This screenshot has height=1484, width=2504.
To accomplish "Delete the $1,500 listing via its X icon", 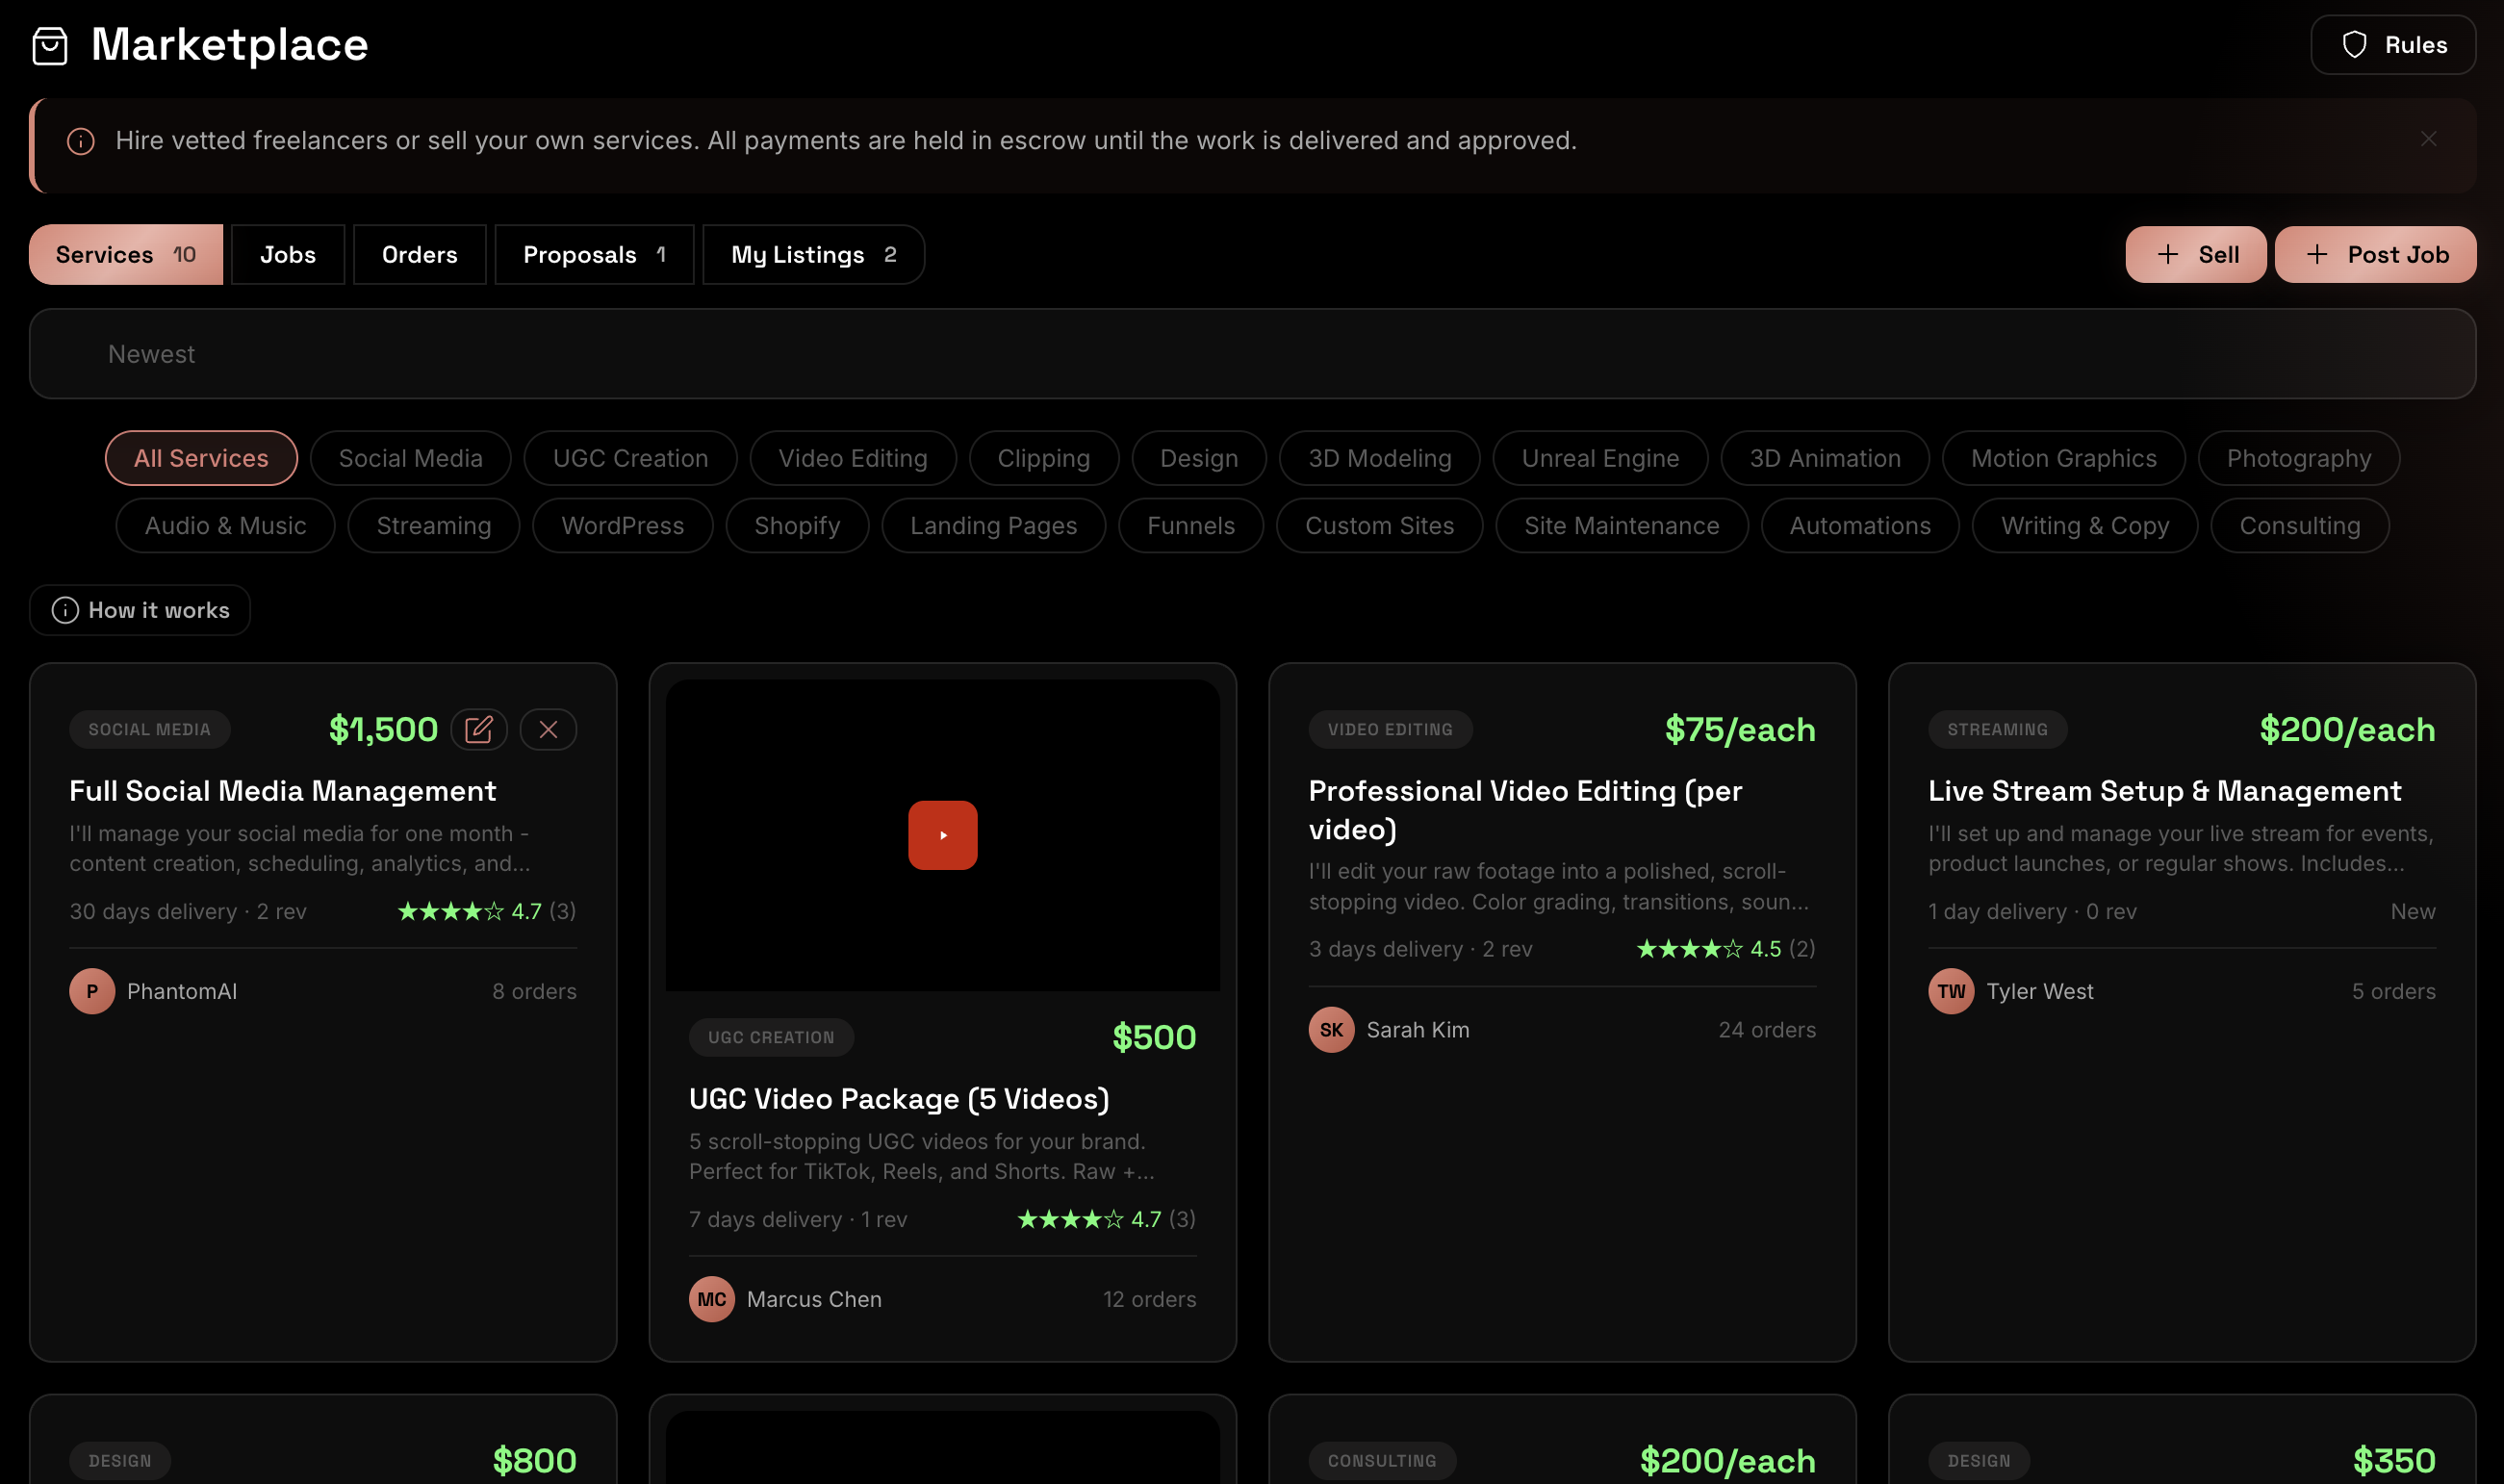I will [548, 729].
